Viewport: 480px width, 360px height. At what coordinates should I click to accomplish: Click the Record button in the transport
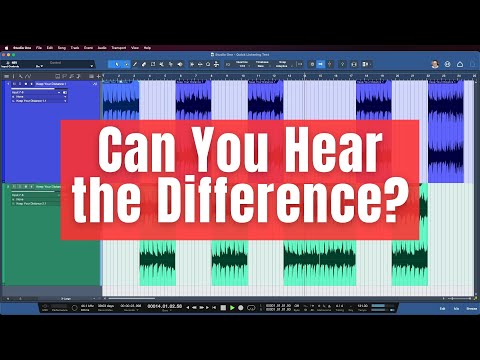(x=241, y=308)
